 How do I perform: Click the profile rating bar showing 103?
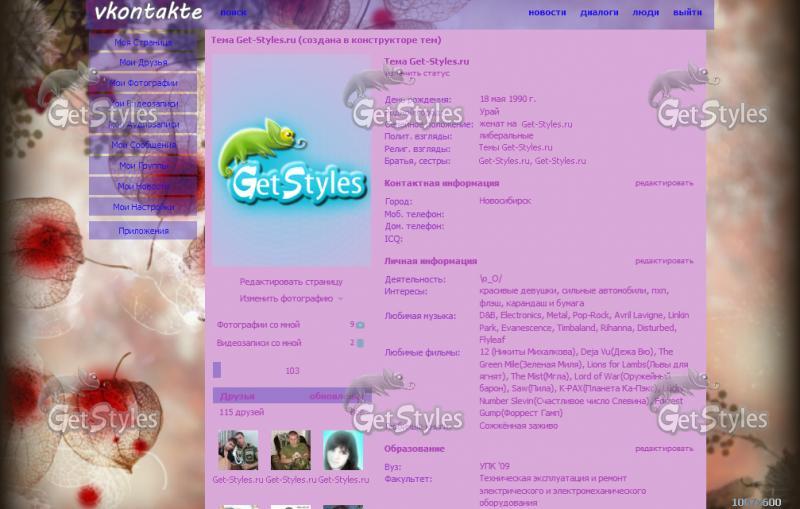[x=291, y=370]
